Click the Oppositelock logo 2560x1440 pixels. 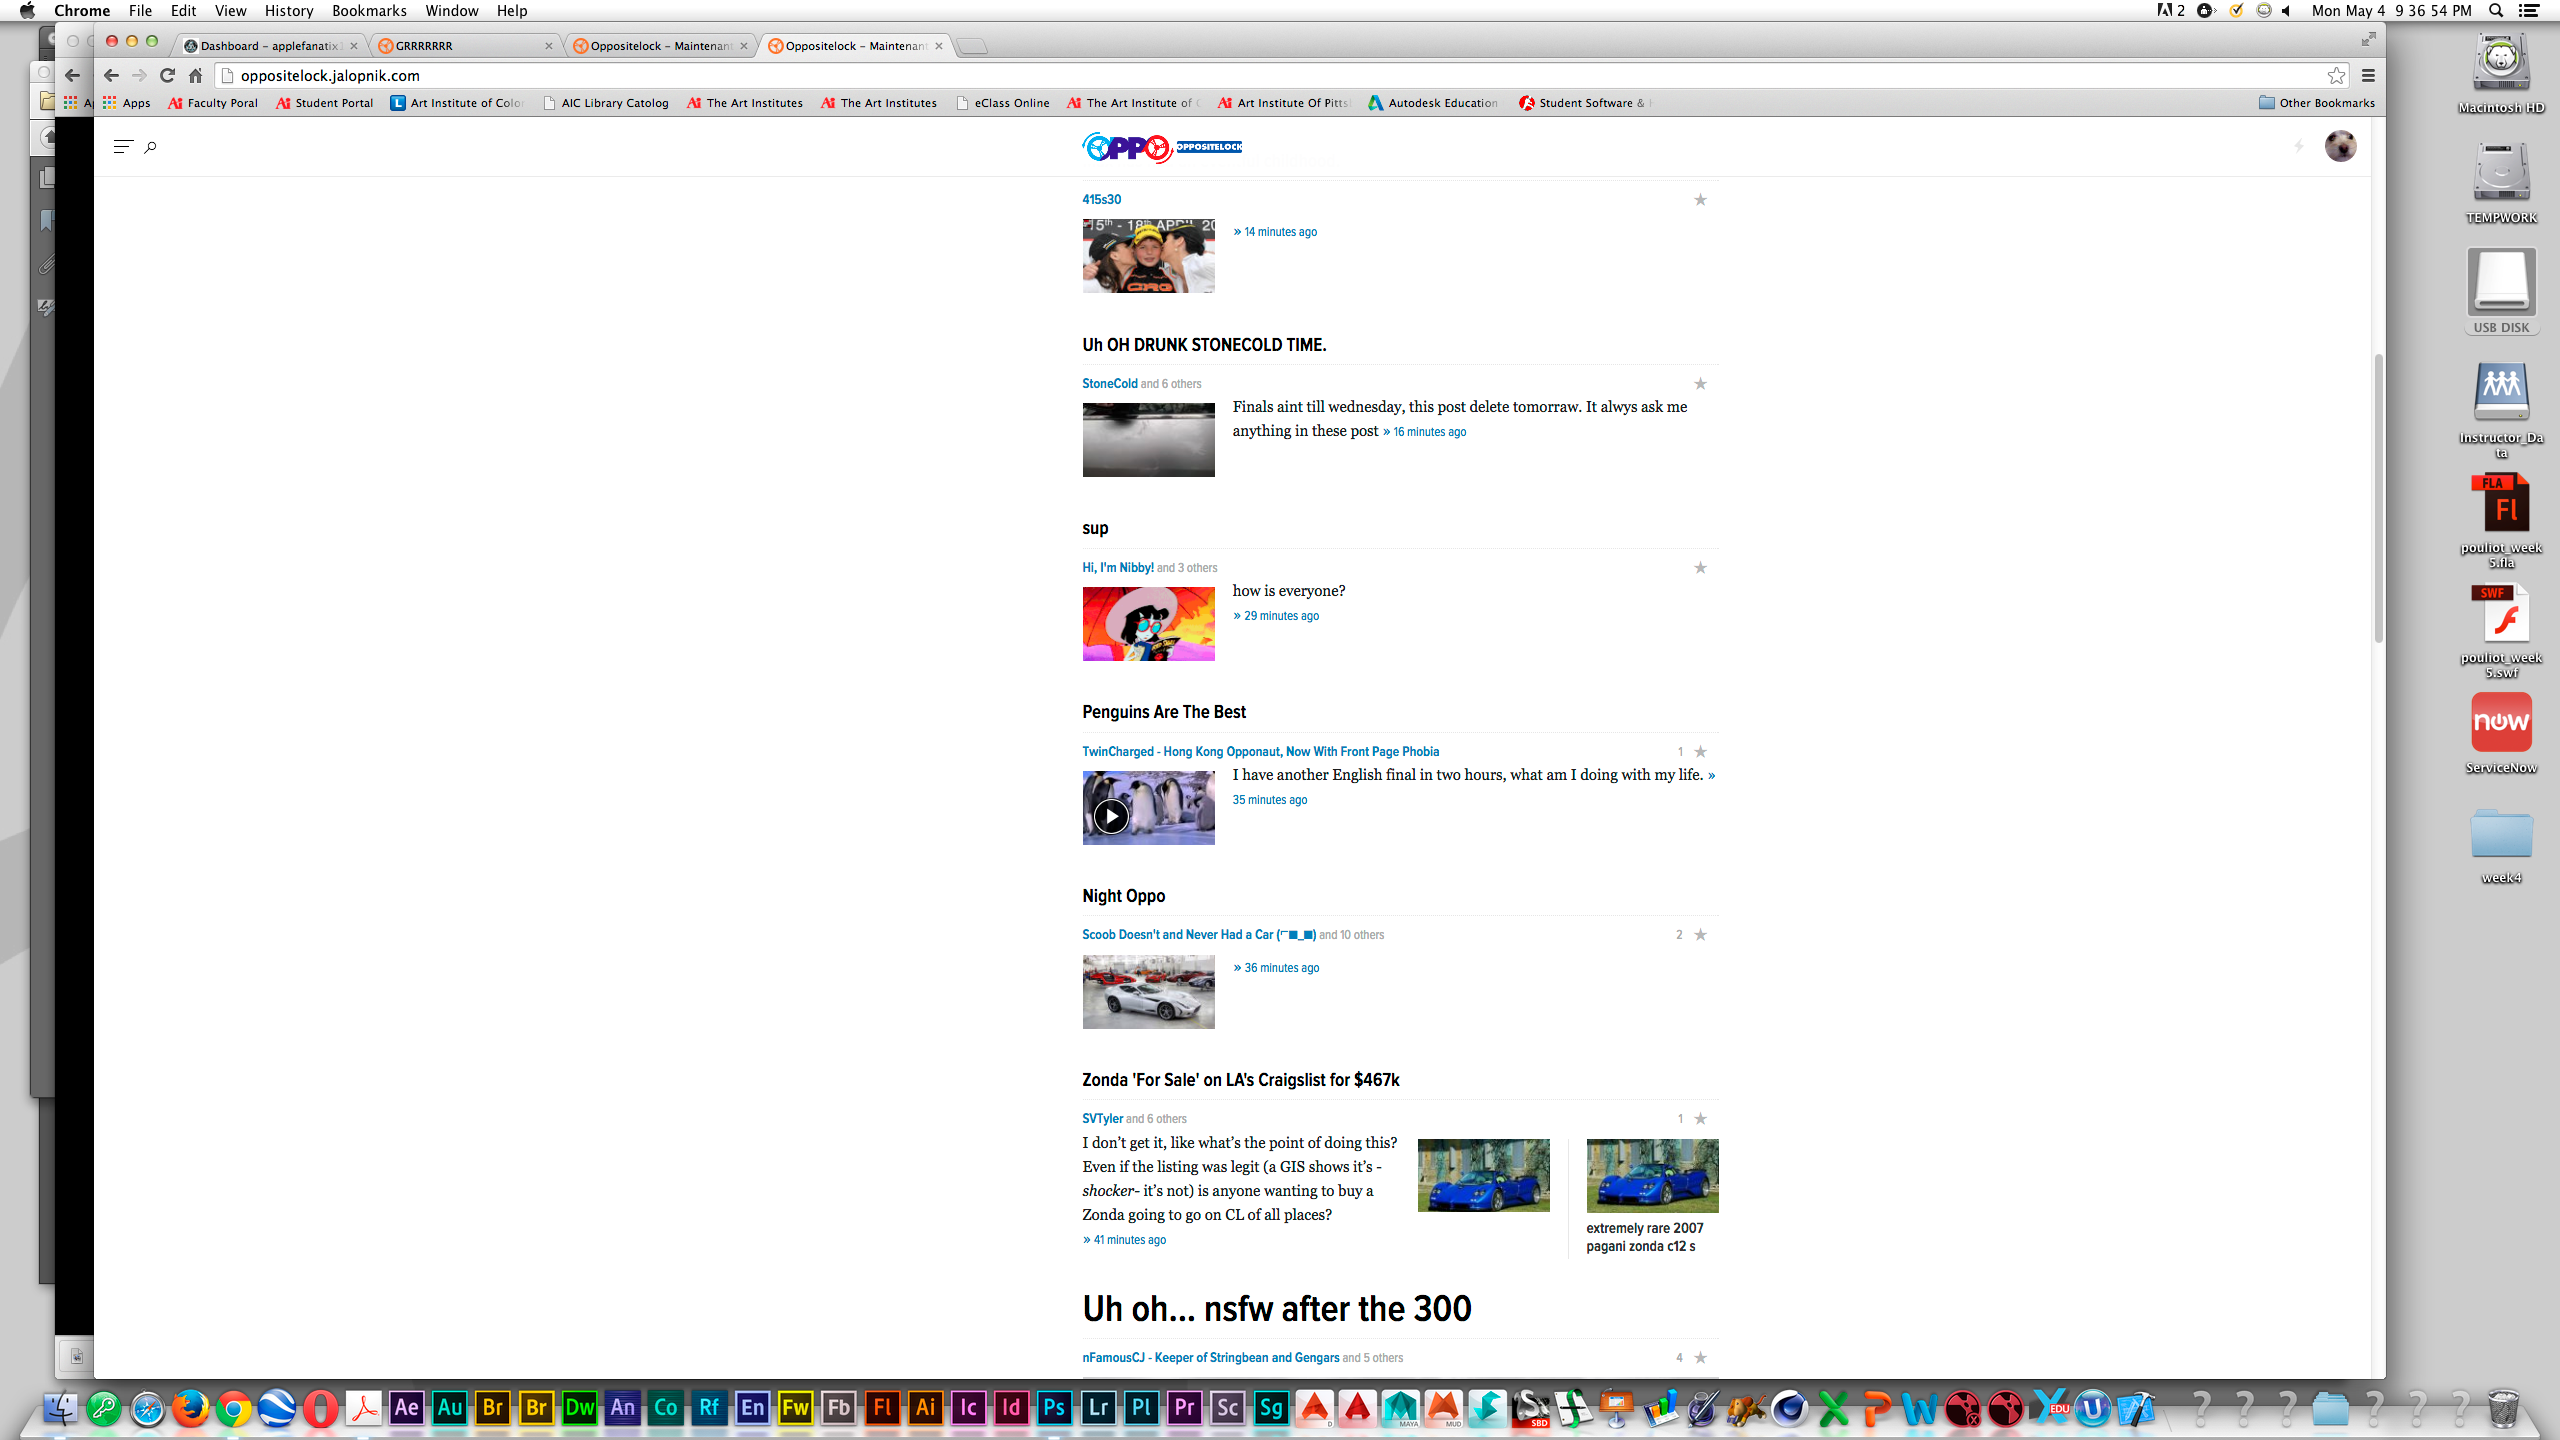pyautogui.click(x=1162, y=147)
